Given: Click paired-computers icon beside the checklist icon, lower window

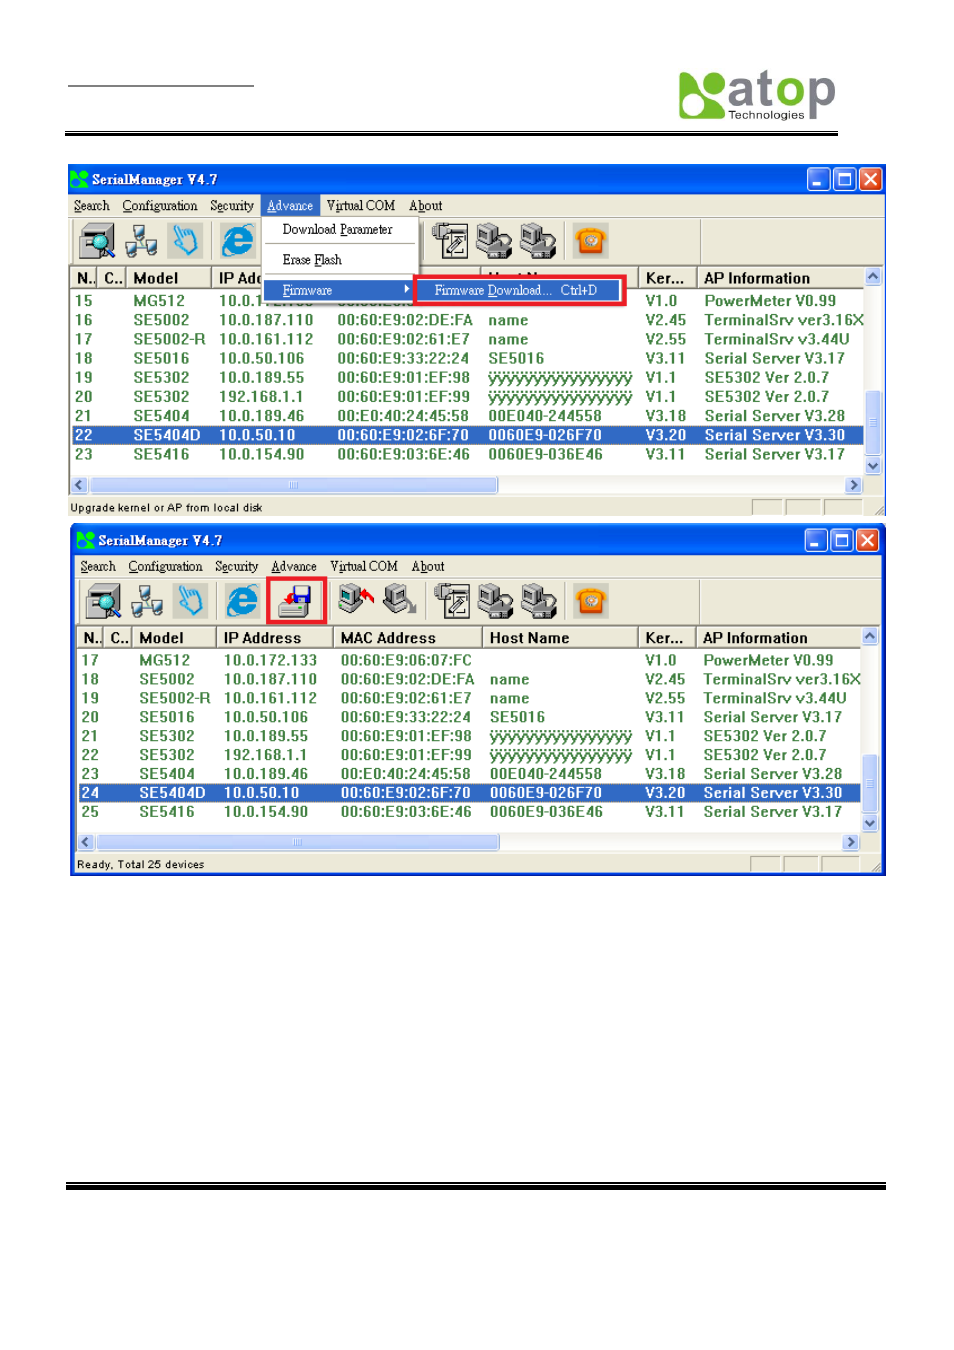Looking at the screenshot, I should [x=495, y=601].
